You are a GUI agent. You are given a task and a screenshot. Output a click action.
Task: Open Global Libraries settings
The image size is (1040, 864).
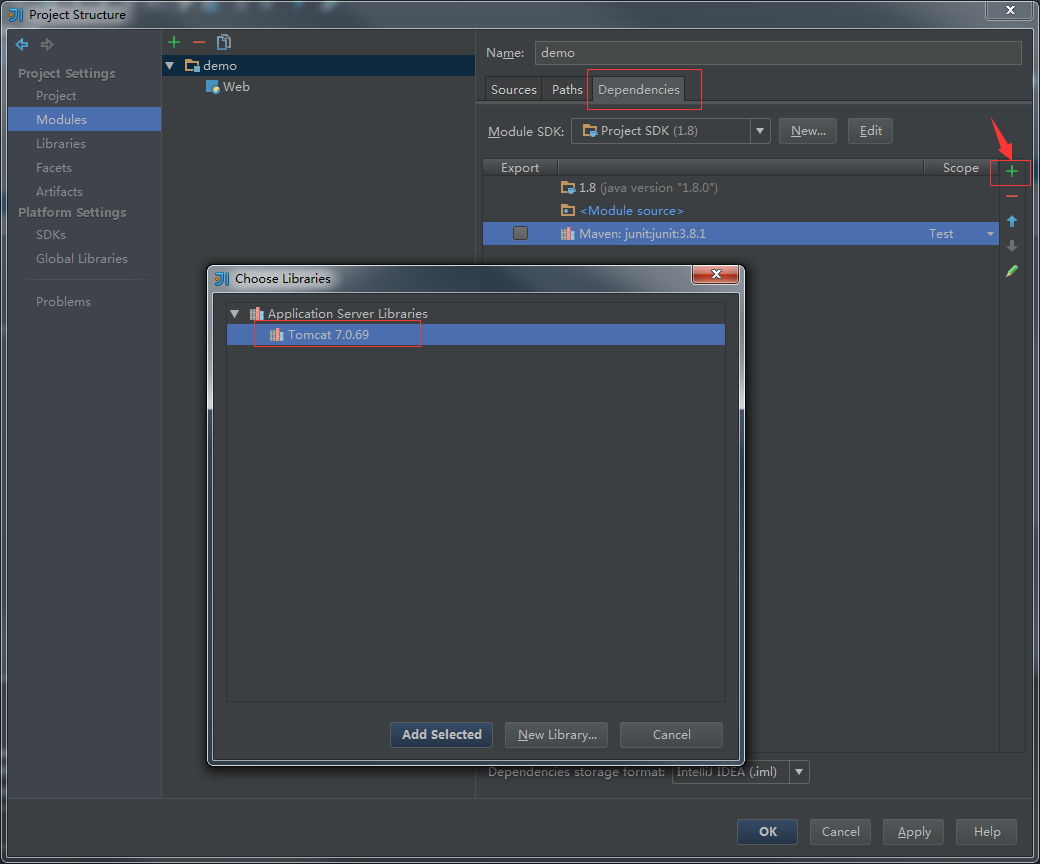(82, 259)
